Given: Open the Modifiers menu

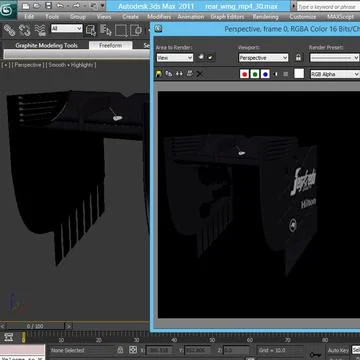Looking at the screenshot, I should [159, 17].
